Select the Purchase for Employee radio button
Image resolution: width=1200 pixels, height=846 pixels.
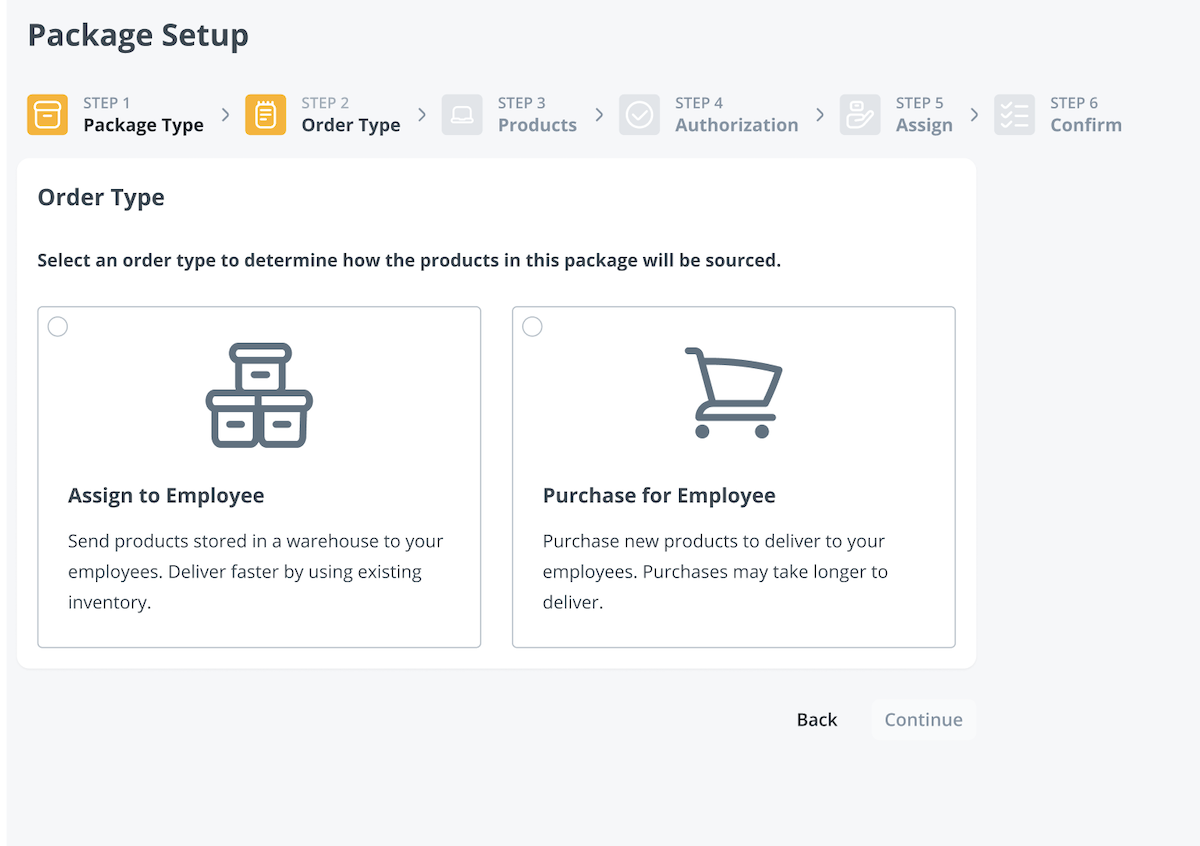point(533,327)
